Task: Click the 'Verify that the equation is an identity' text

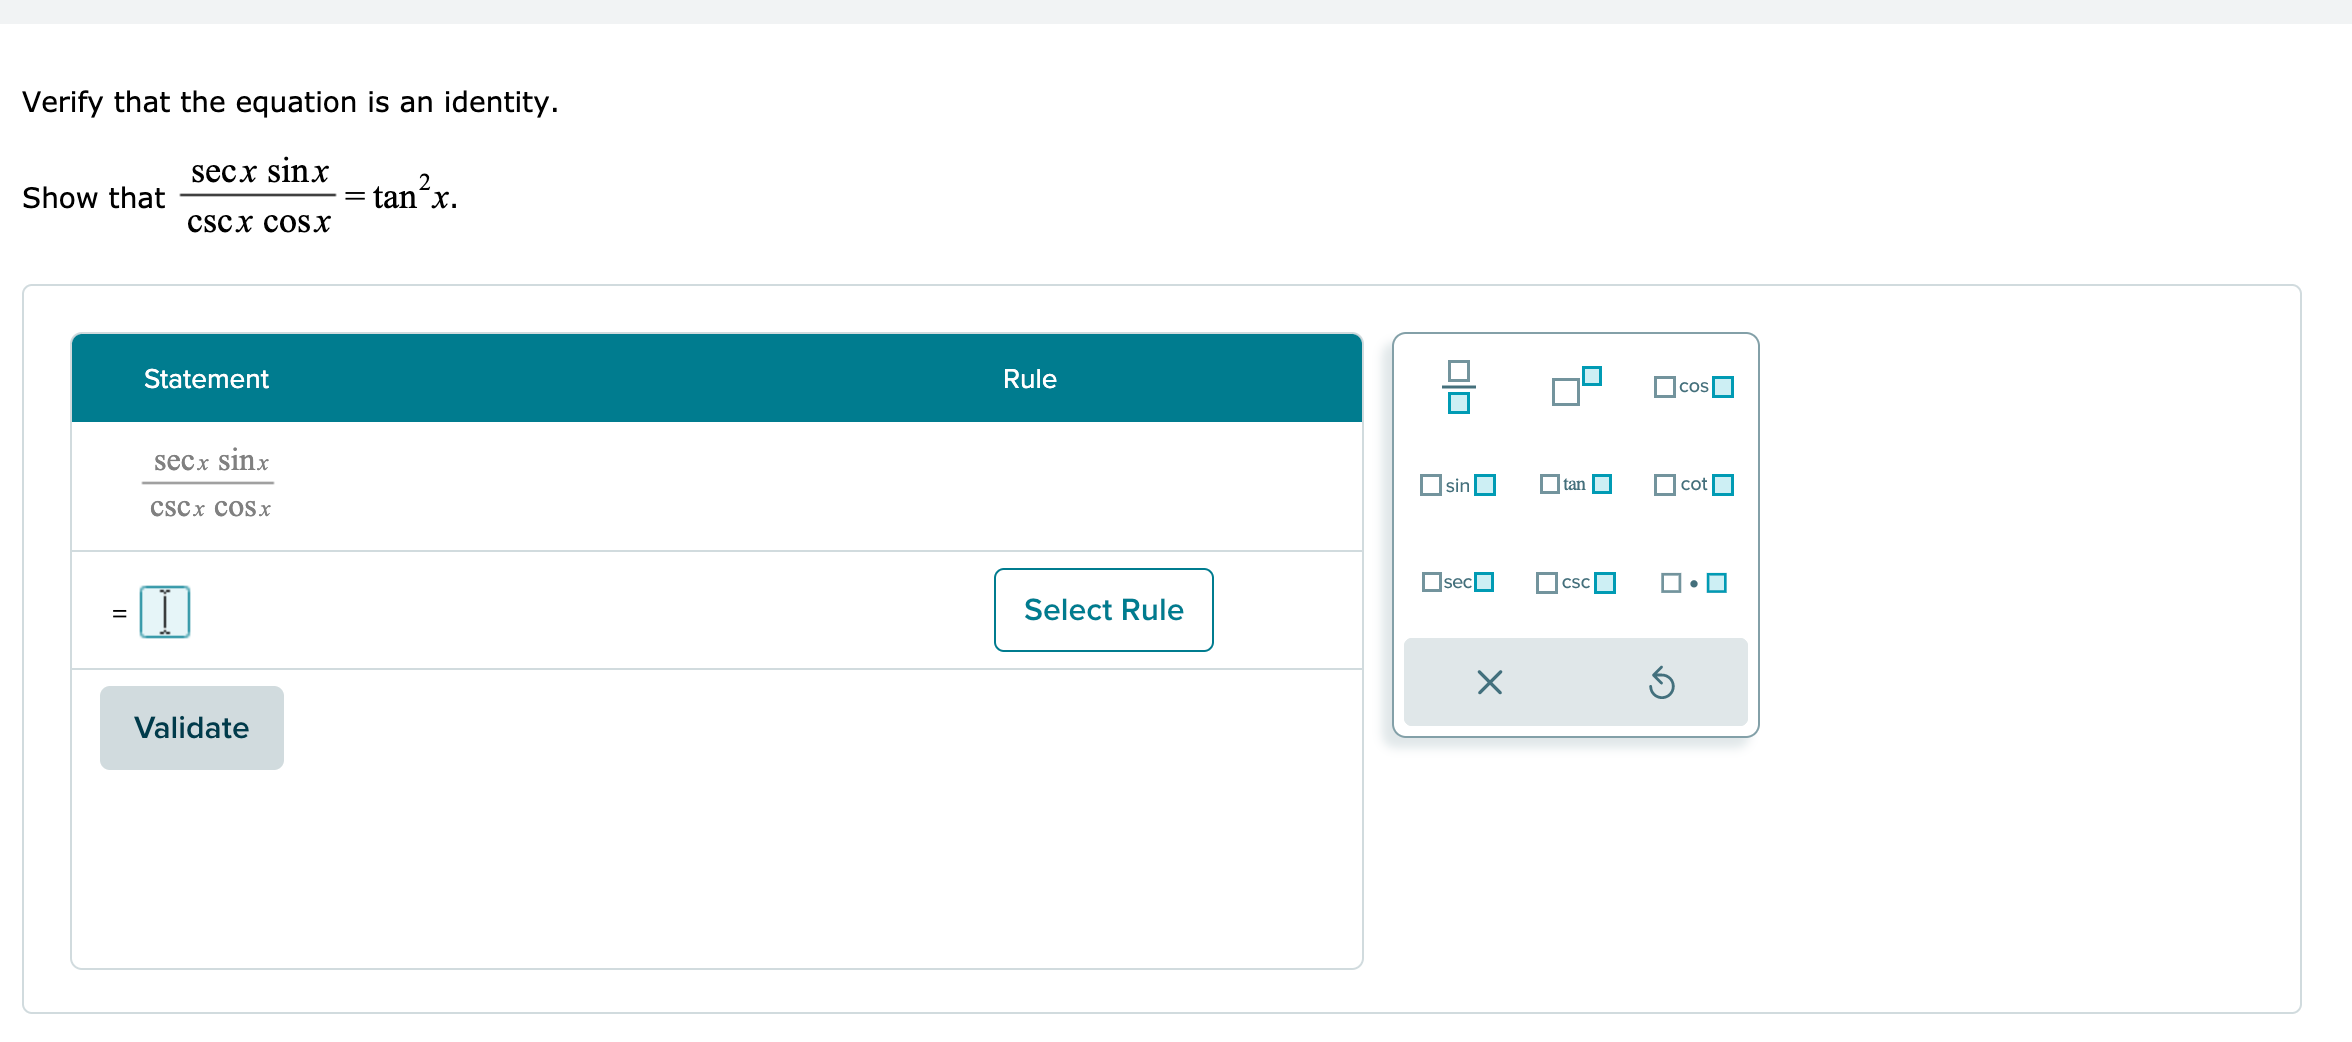Action: point(290,102)
